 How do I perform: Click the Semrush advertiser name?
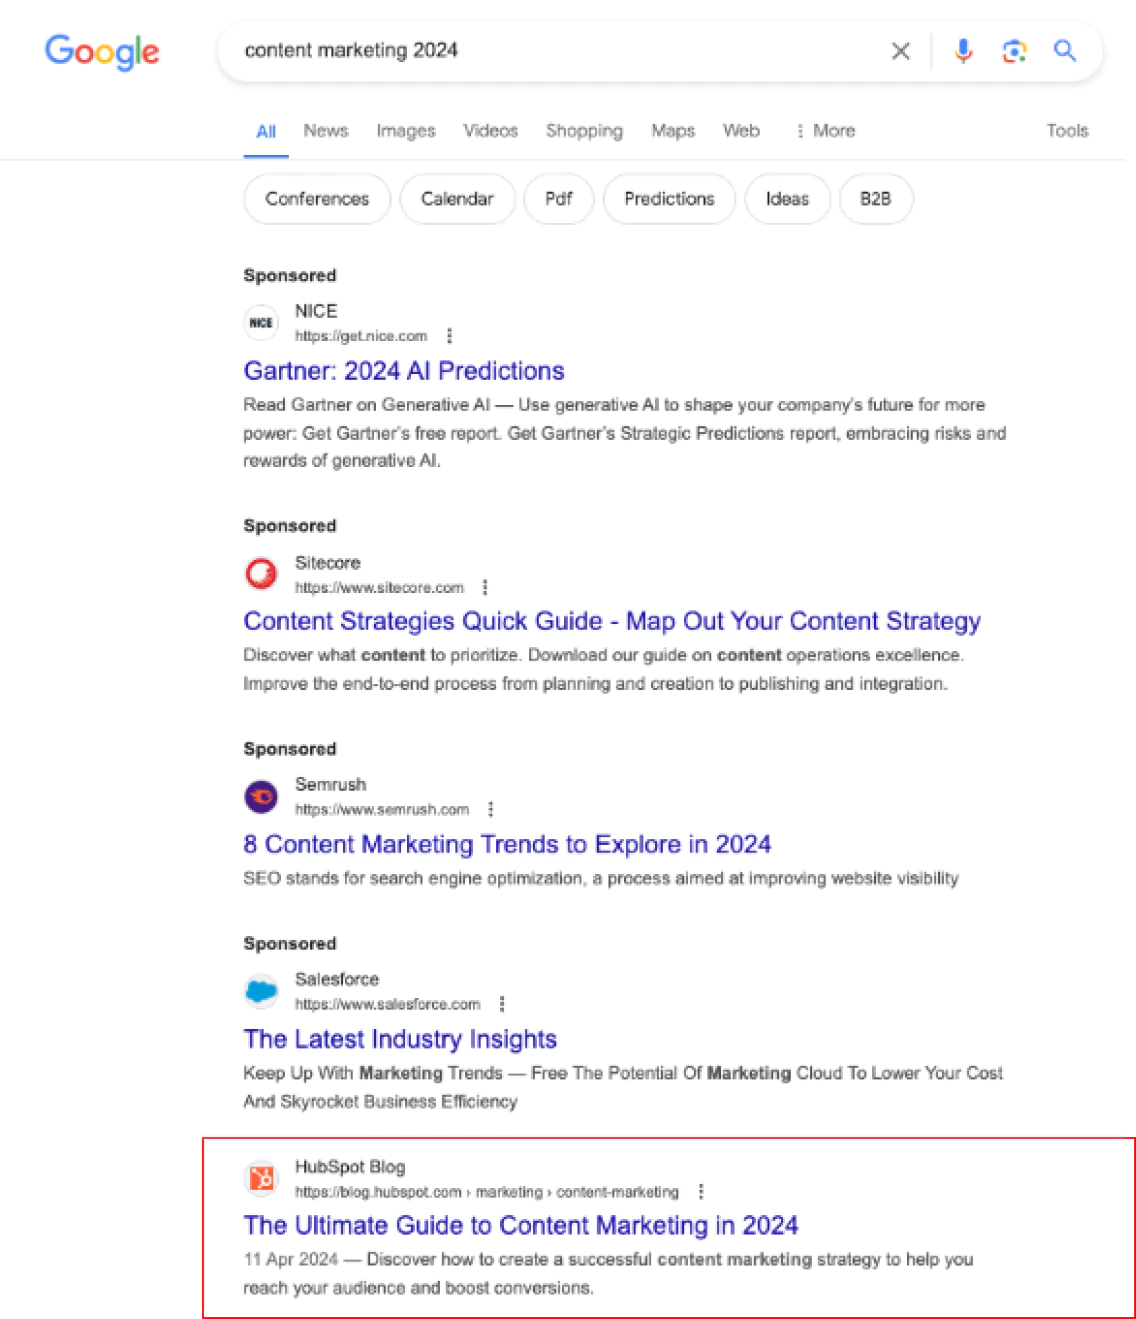330,784
